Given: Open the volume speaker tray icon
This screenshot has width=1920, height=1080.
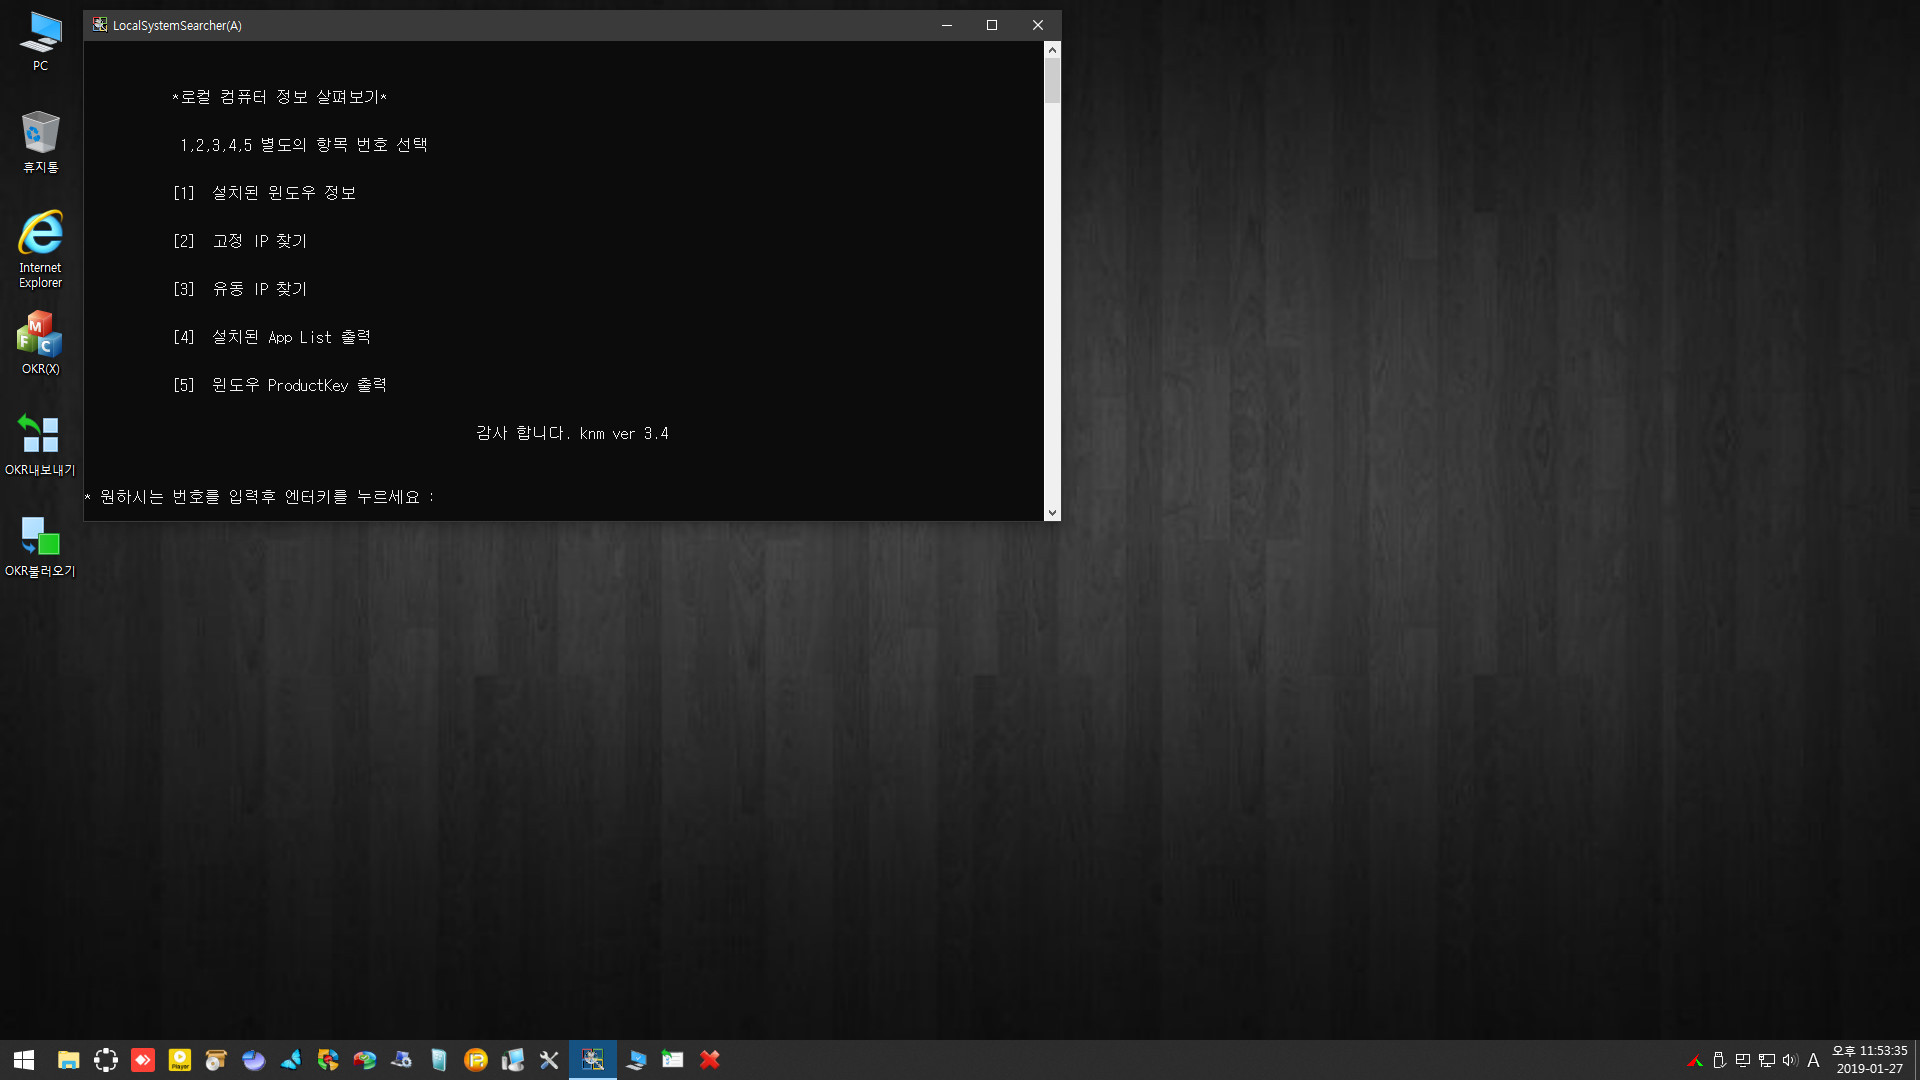Looking at the screenshot, I should [1790, 1061].
